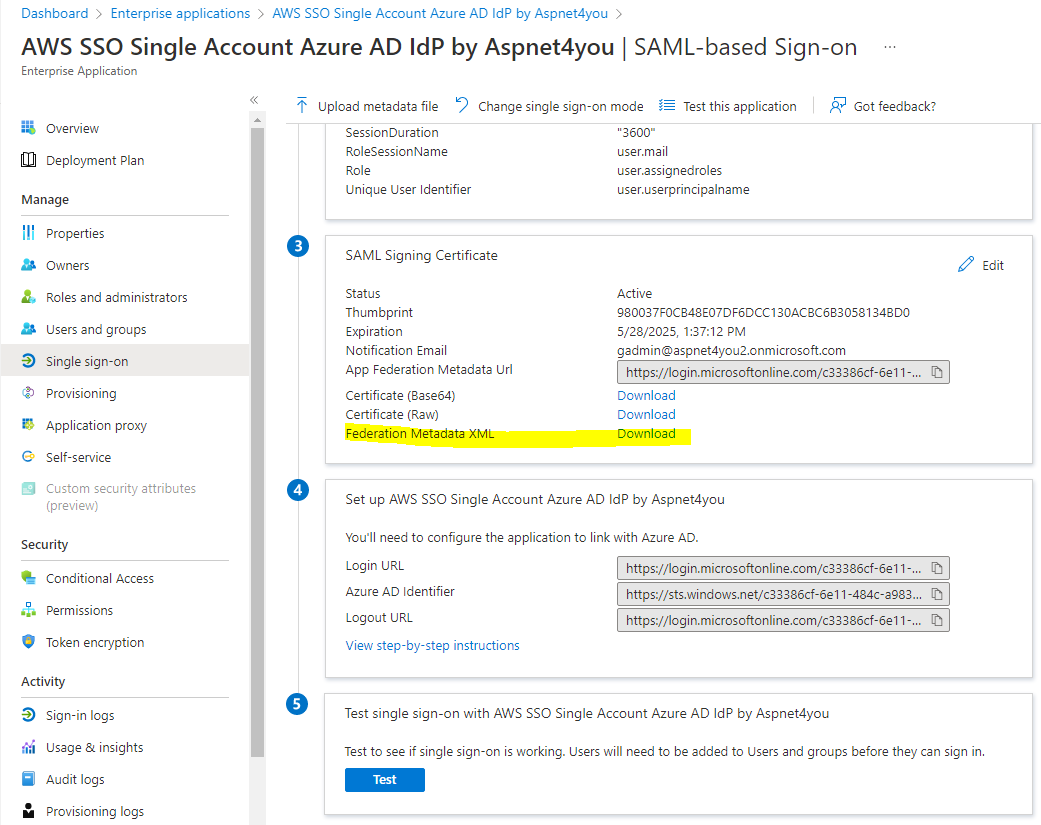
Task: Click the Provisioning logs icon
Action: coord(28,810)
